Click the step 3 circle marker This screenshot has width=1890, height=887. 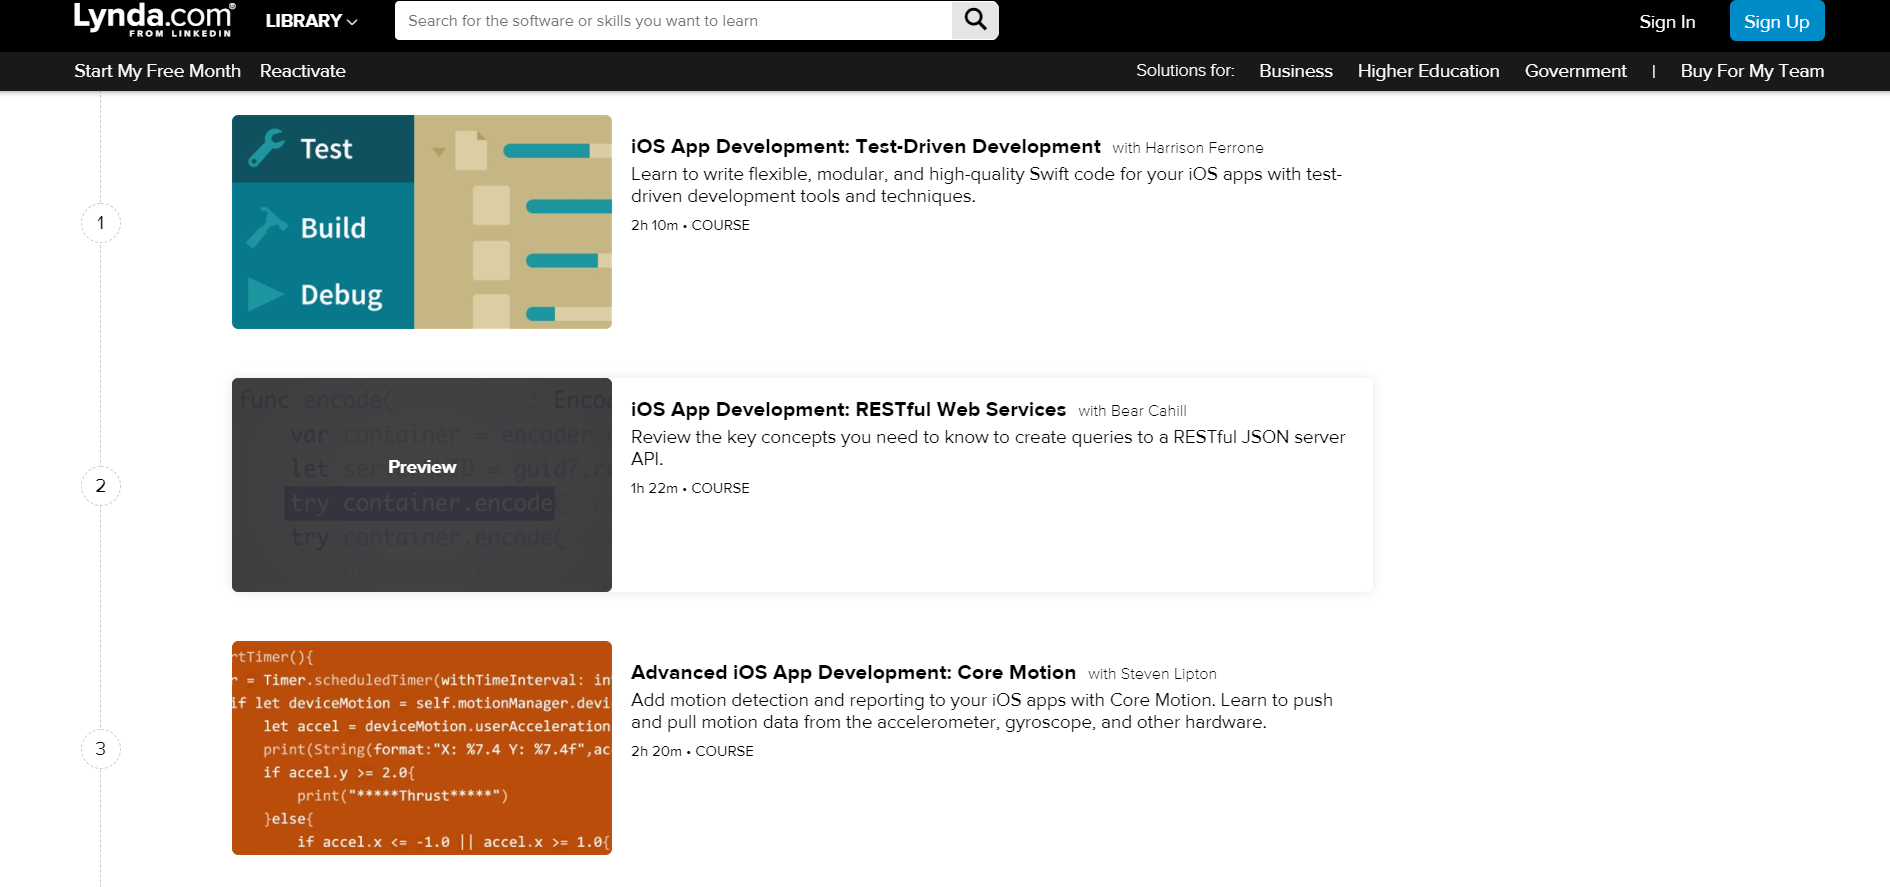(101, 749)
